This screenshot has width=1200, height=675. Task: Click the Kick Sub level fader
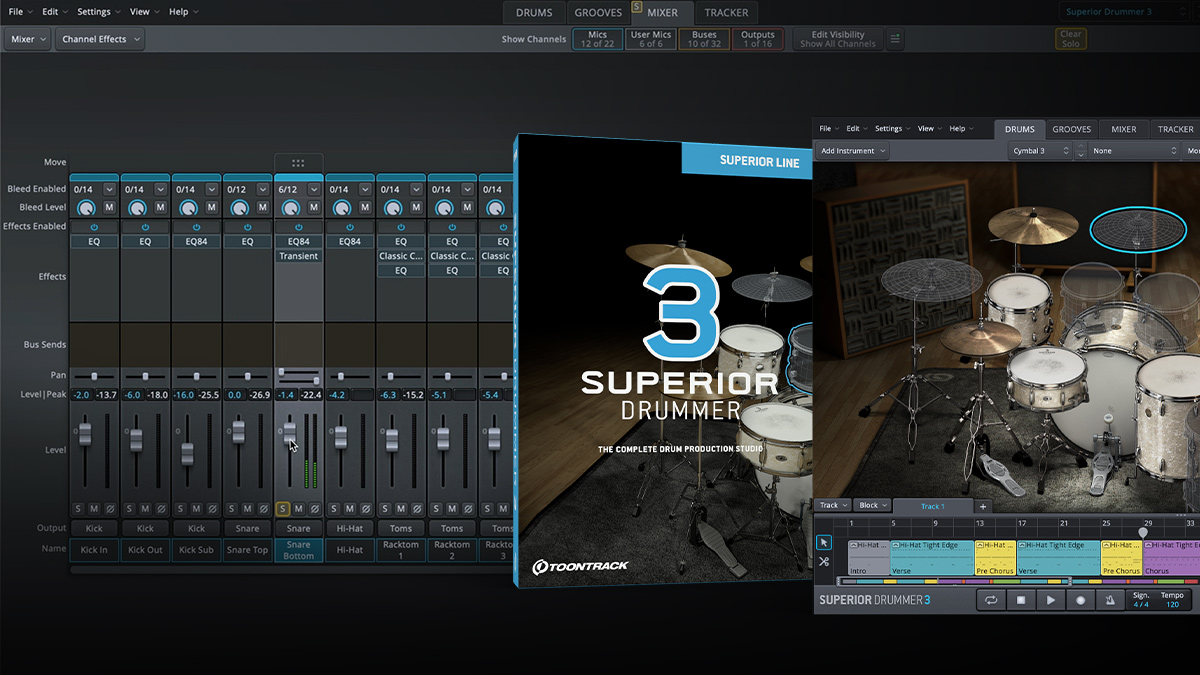187,452
